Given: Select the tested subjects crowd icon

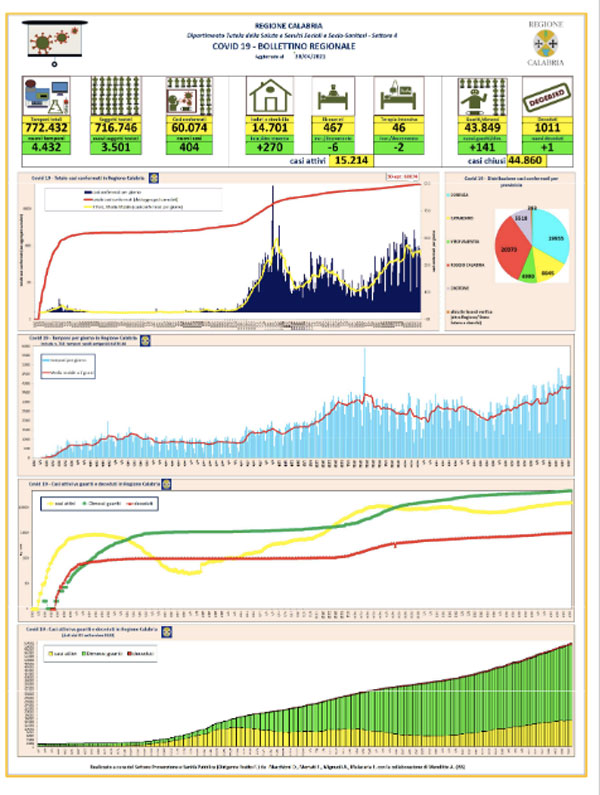Looking at the screenshot, I should coord(116,96).
